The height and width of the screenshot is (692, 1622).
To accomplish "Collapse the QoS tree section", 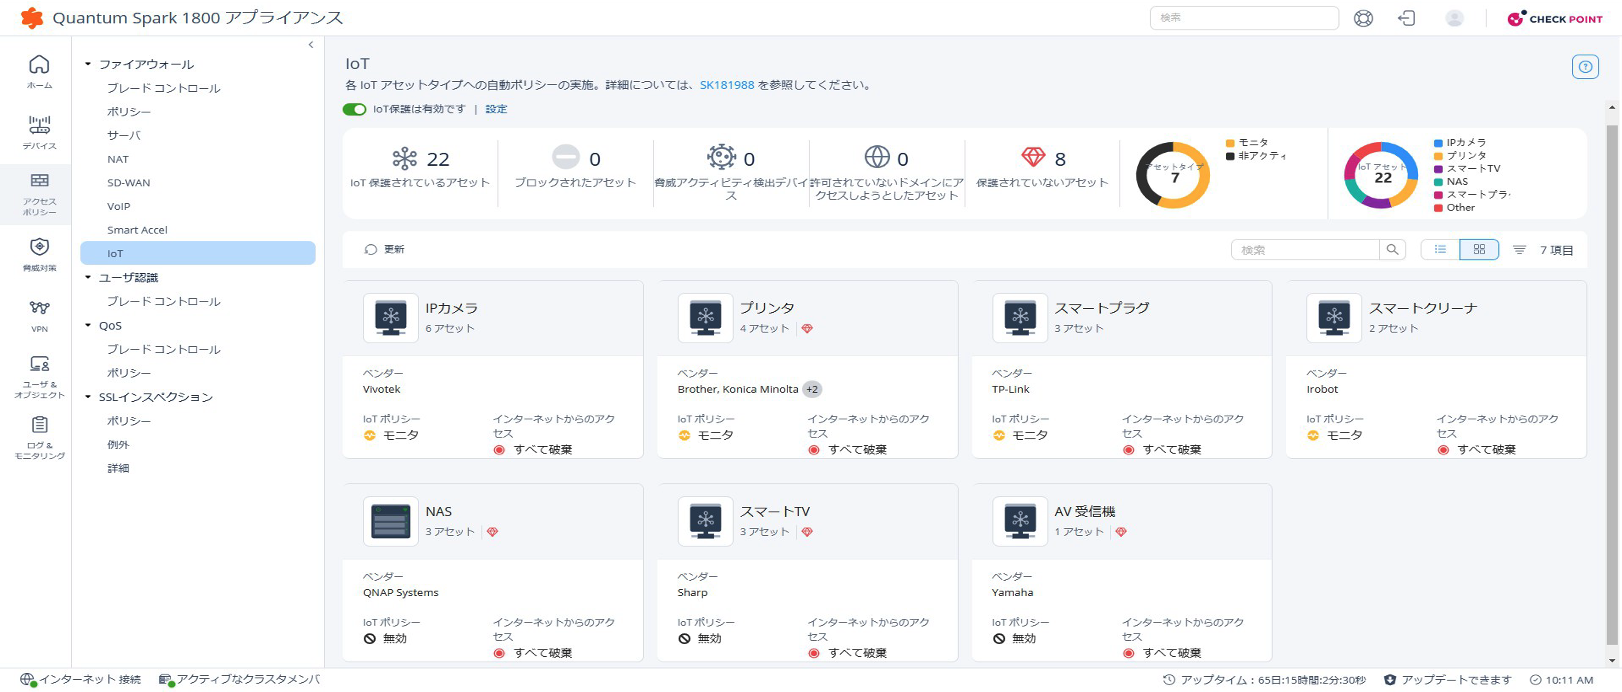I will [88, 325].
